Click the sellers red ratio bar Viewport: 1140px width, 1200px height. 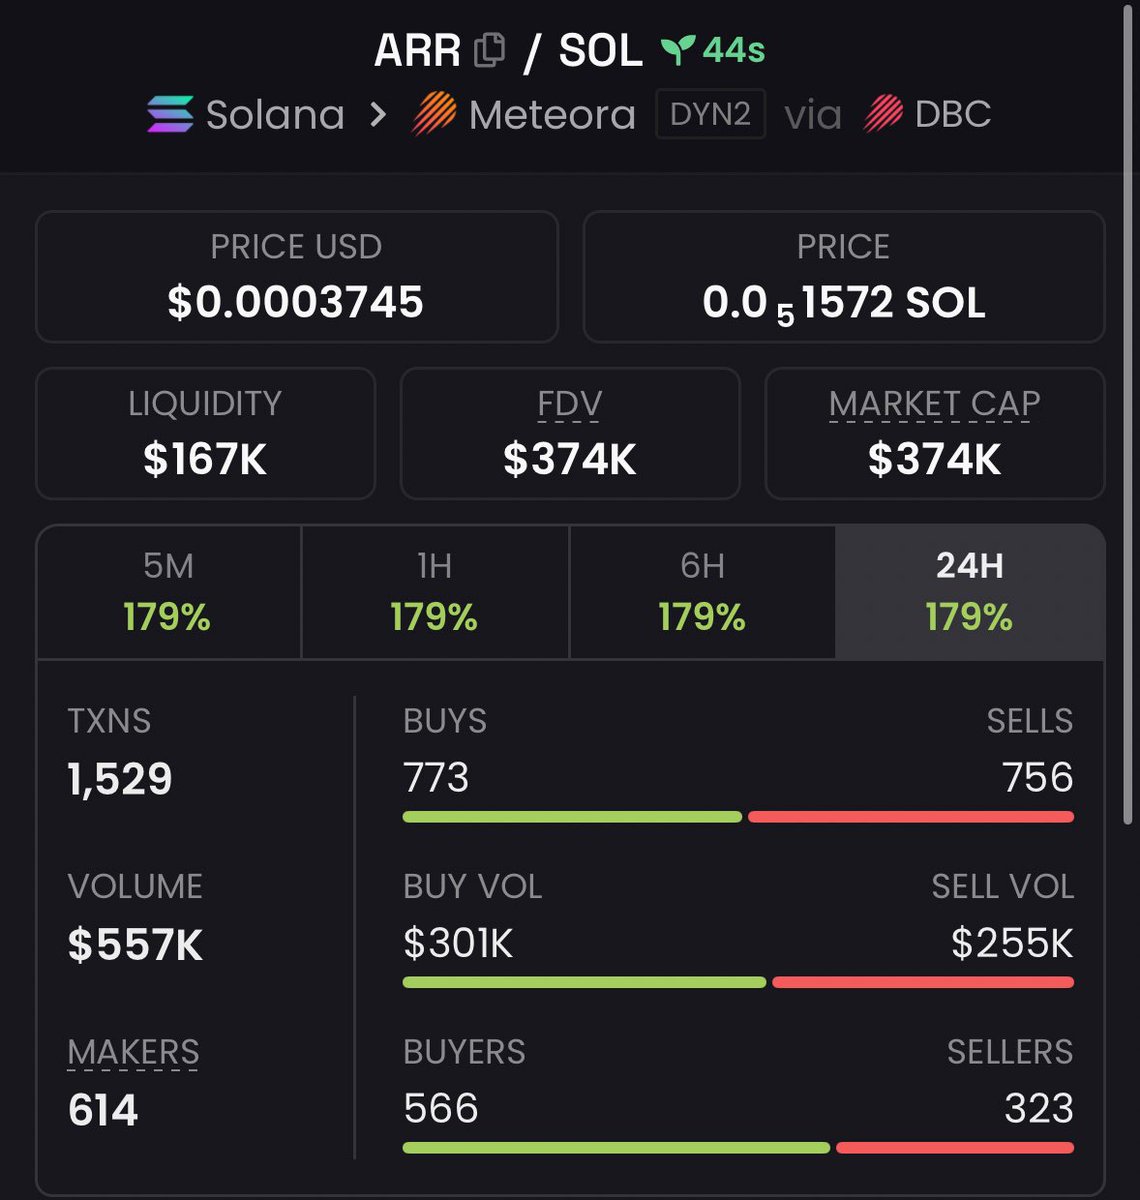pos(955,1148)
